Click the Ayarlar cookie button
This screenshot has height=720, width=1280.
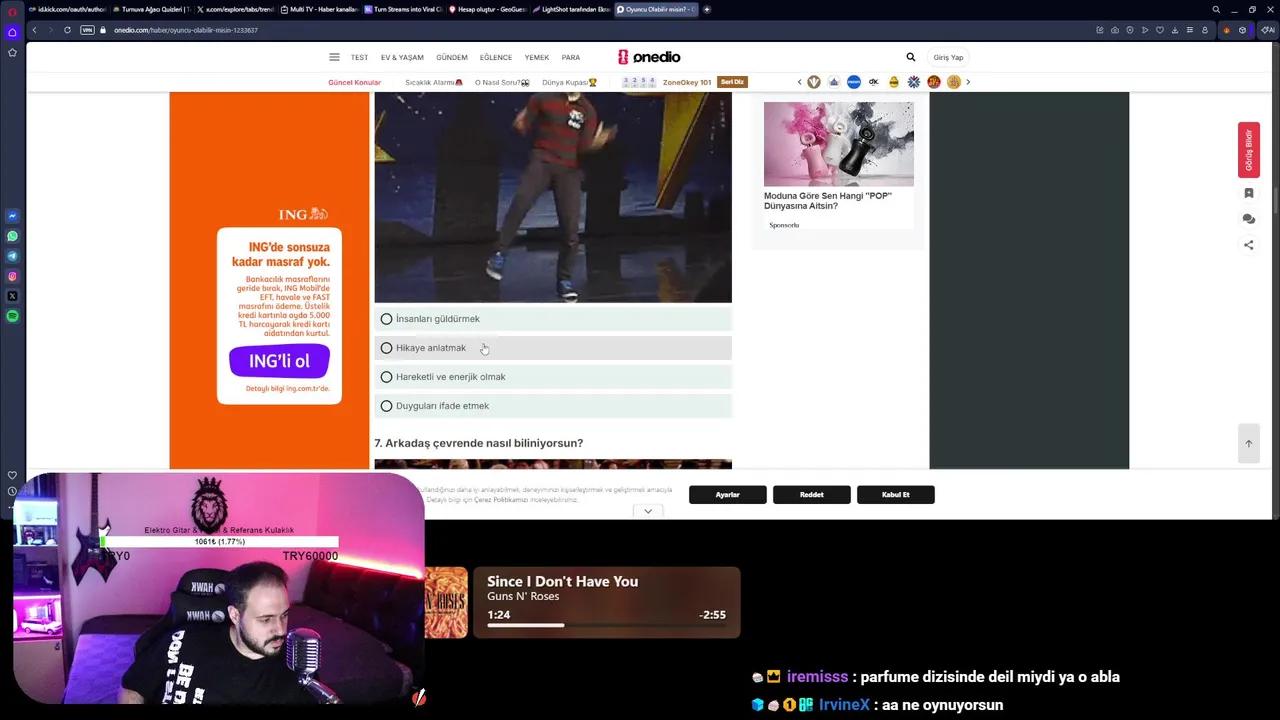[728, 495]
